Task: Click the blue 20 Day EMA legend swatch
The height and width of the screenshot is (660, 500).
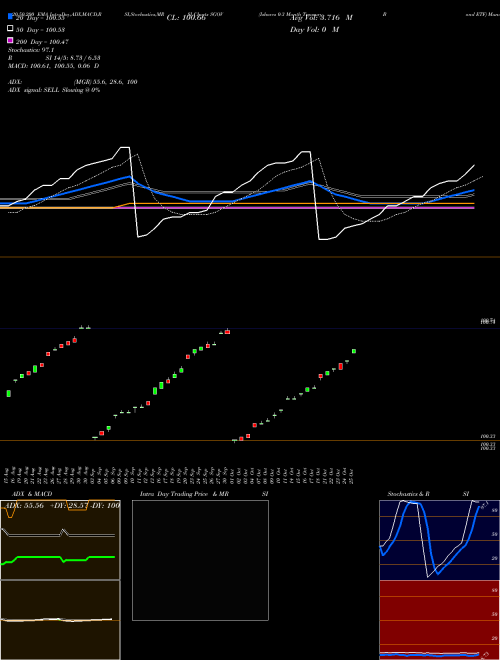Action: click(x=10, y=16)
